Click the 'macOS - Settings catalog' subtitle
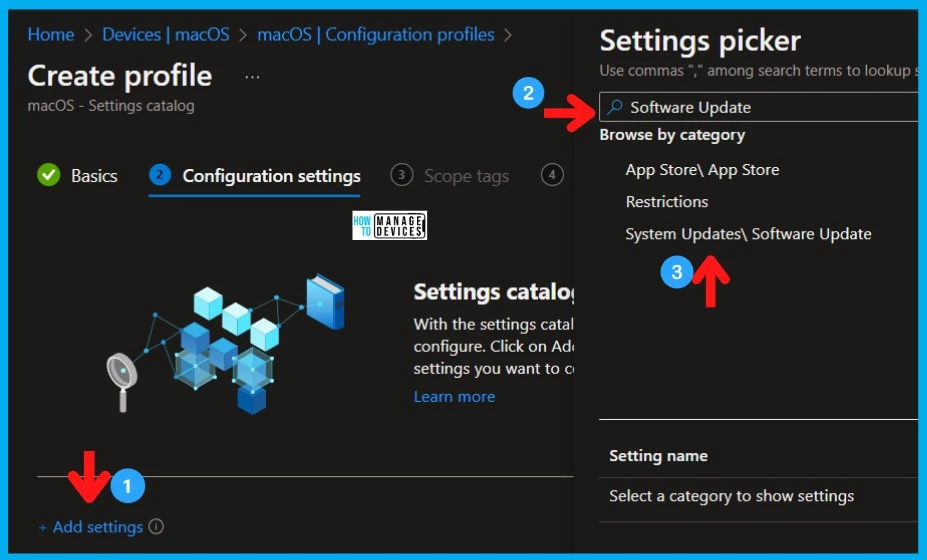This screenshot has height=560, width=927. [x=111, y=106]
